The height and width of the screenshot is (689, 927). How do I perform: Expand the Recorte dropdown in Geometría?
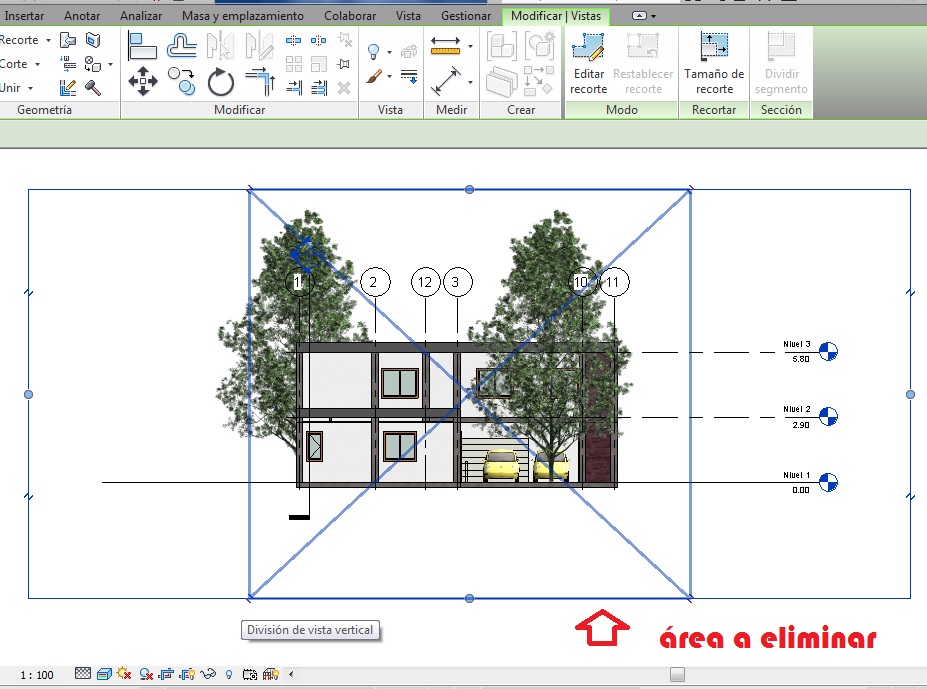(x=48, y=40)
